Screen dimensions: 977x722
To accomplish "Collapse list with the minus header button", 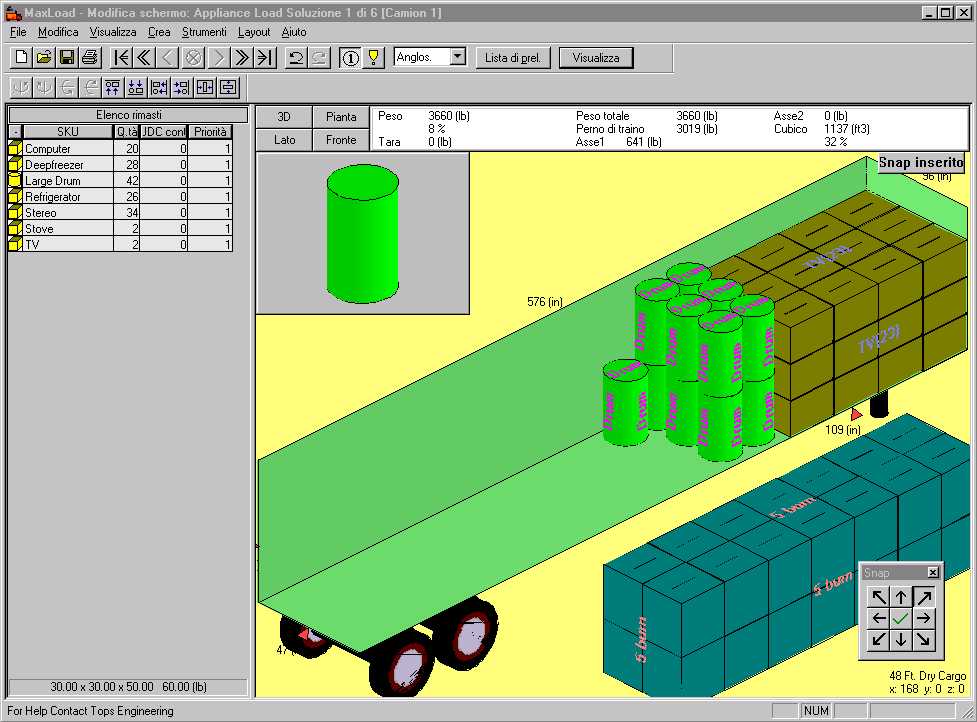I will pos(15,132).
